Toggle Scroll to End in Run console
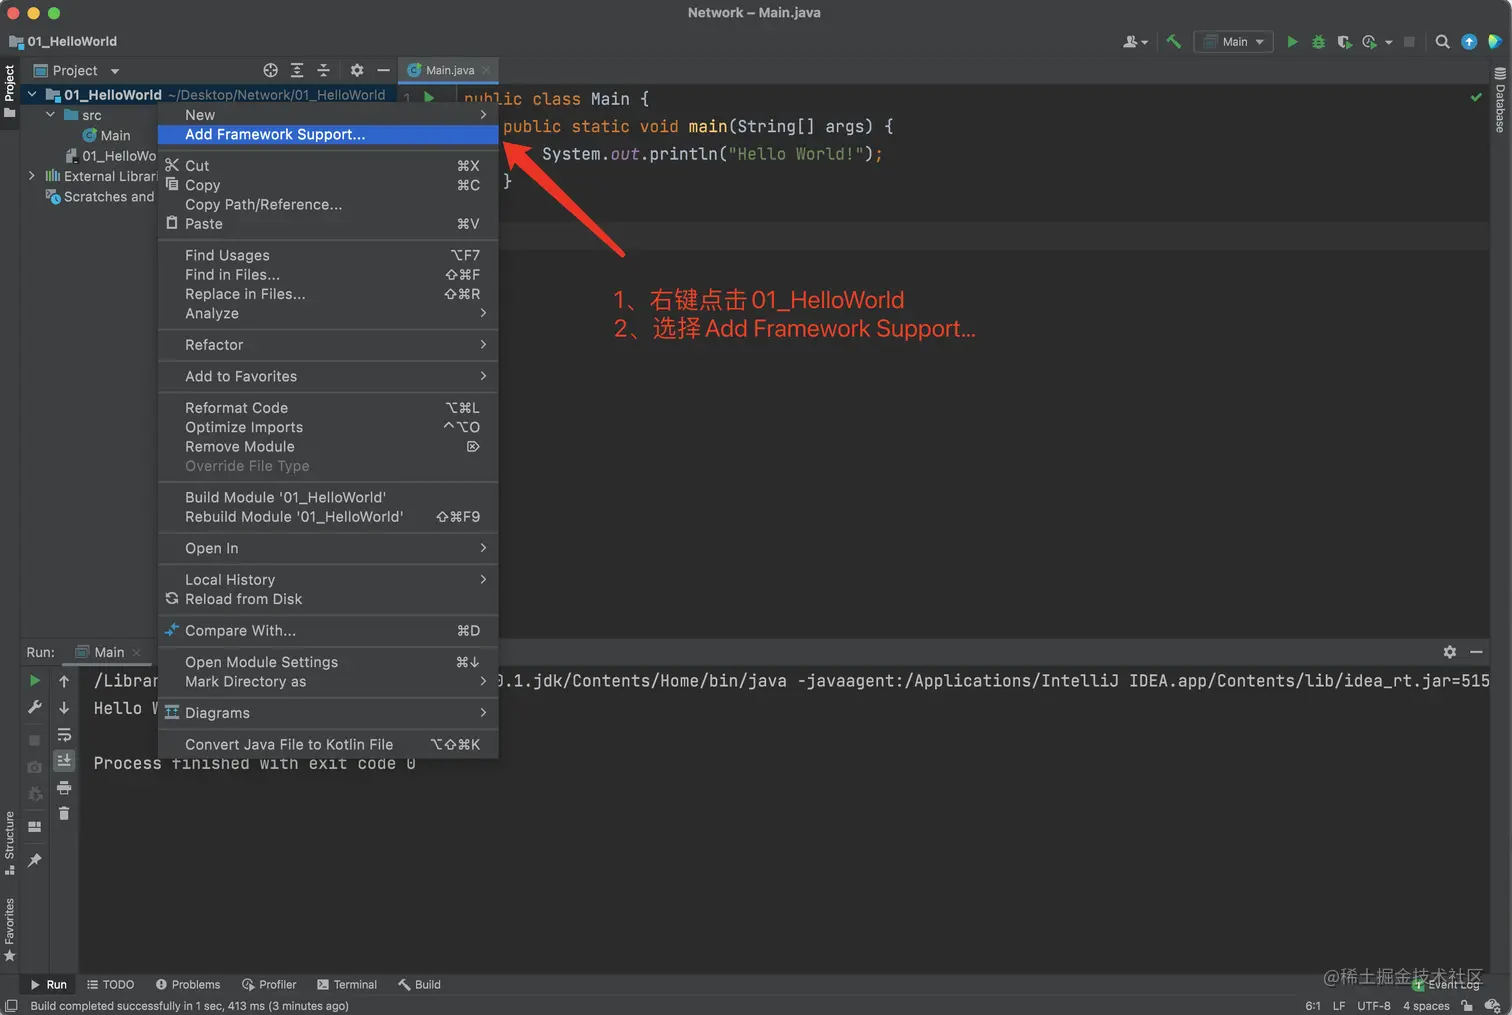Viewport: 1512px width, 1015px height. tap(64, 761)
